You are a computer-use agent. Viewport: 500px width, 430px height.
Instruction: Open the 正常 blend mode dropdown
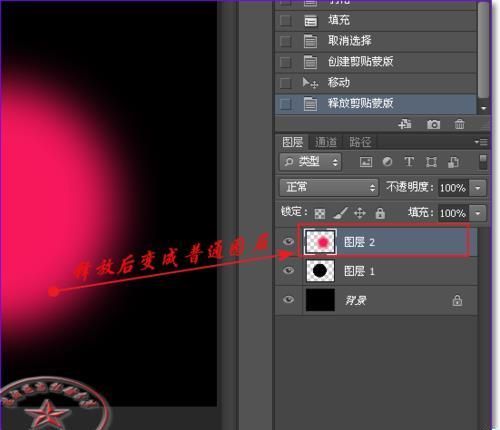pos(329,187)
